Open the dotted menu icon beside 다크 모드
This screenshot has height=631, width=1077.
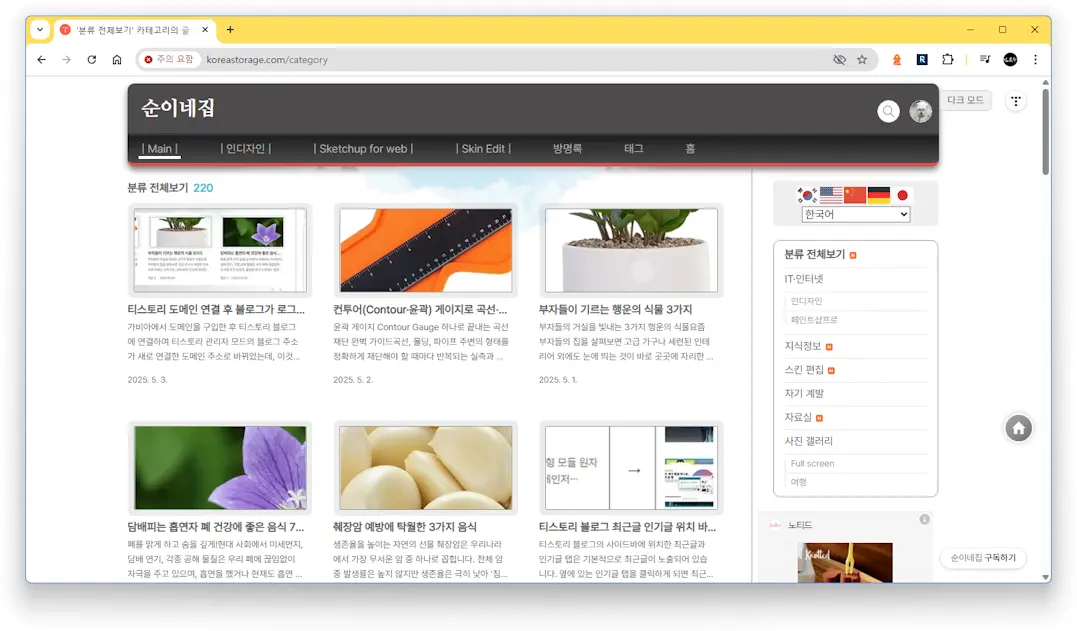tap(1016, 100)
